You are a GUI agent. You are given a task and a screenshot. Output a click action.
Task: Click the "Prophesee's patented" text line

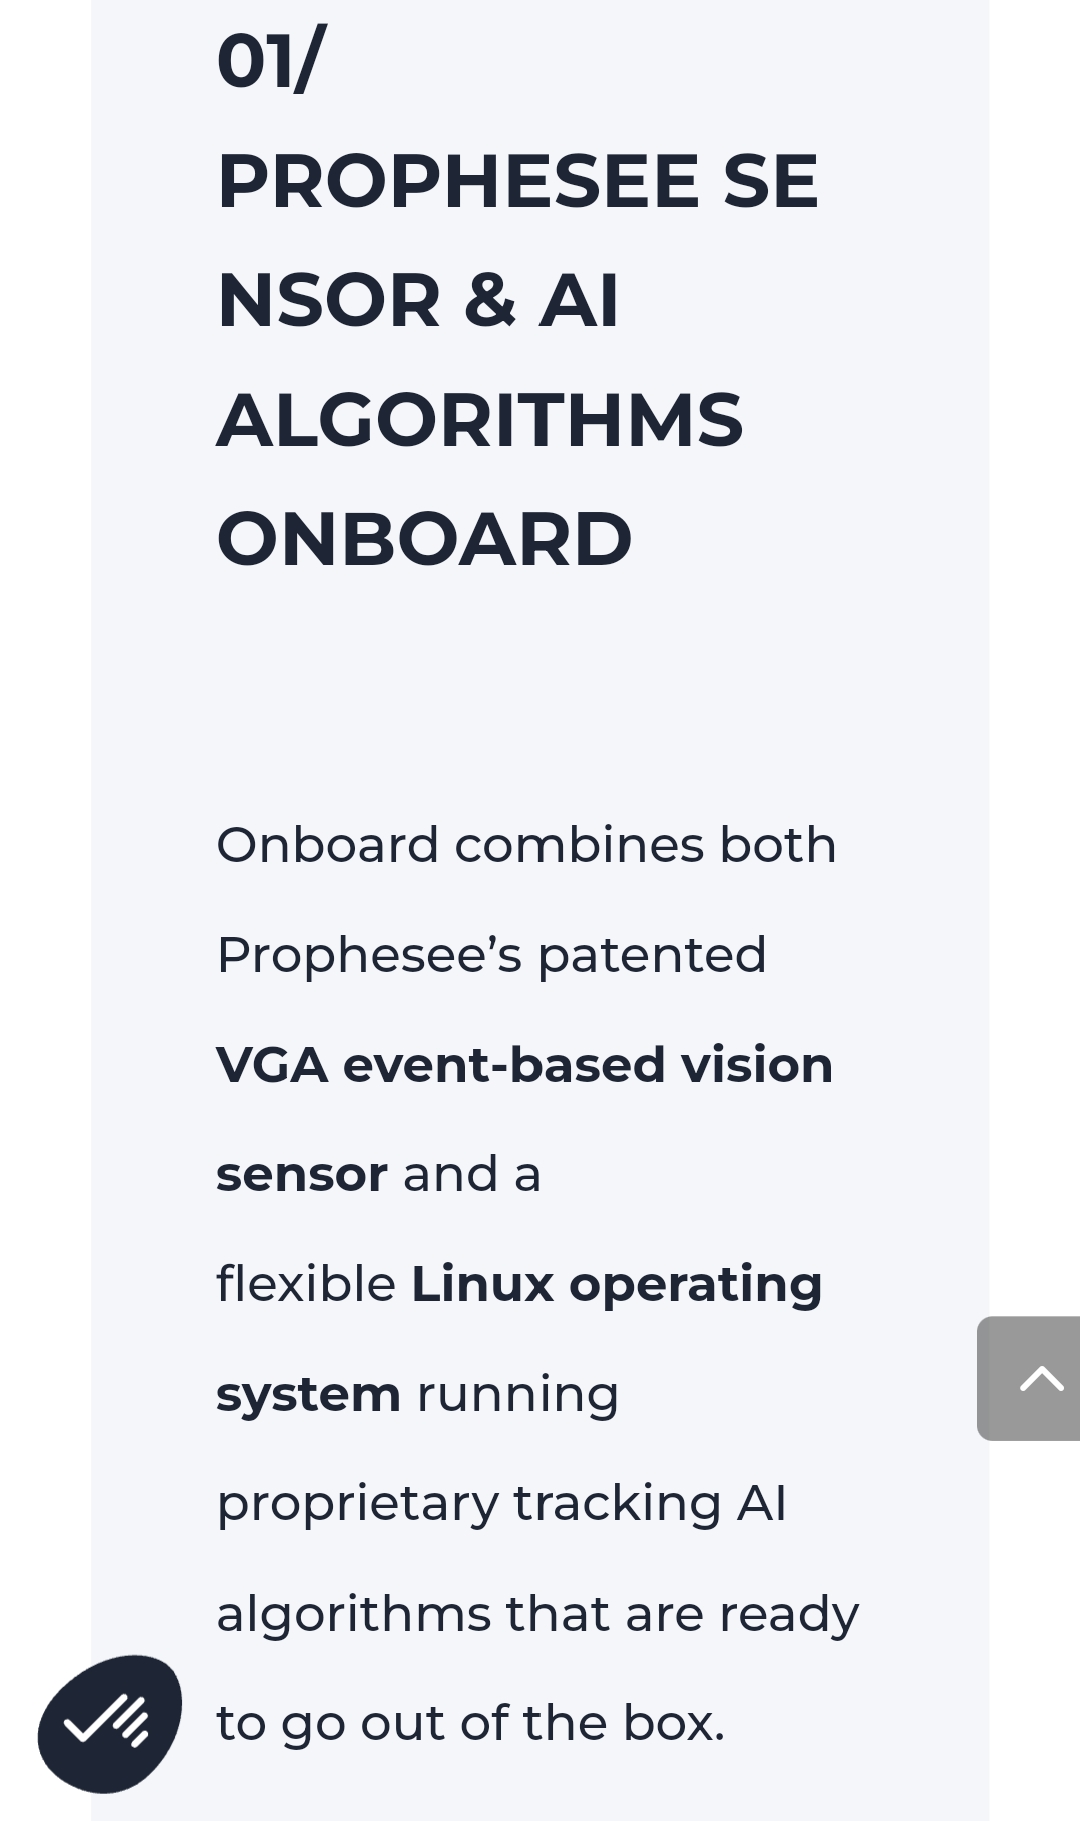click(x=491, y=954)
